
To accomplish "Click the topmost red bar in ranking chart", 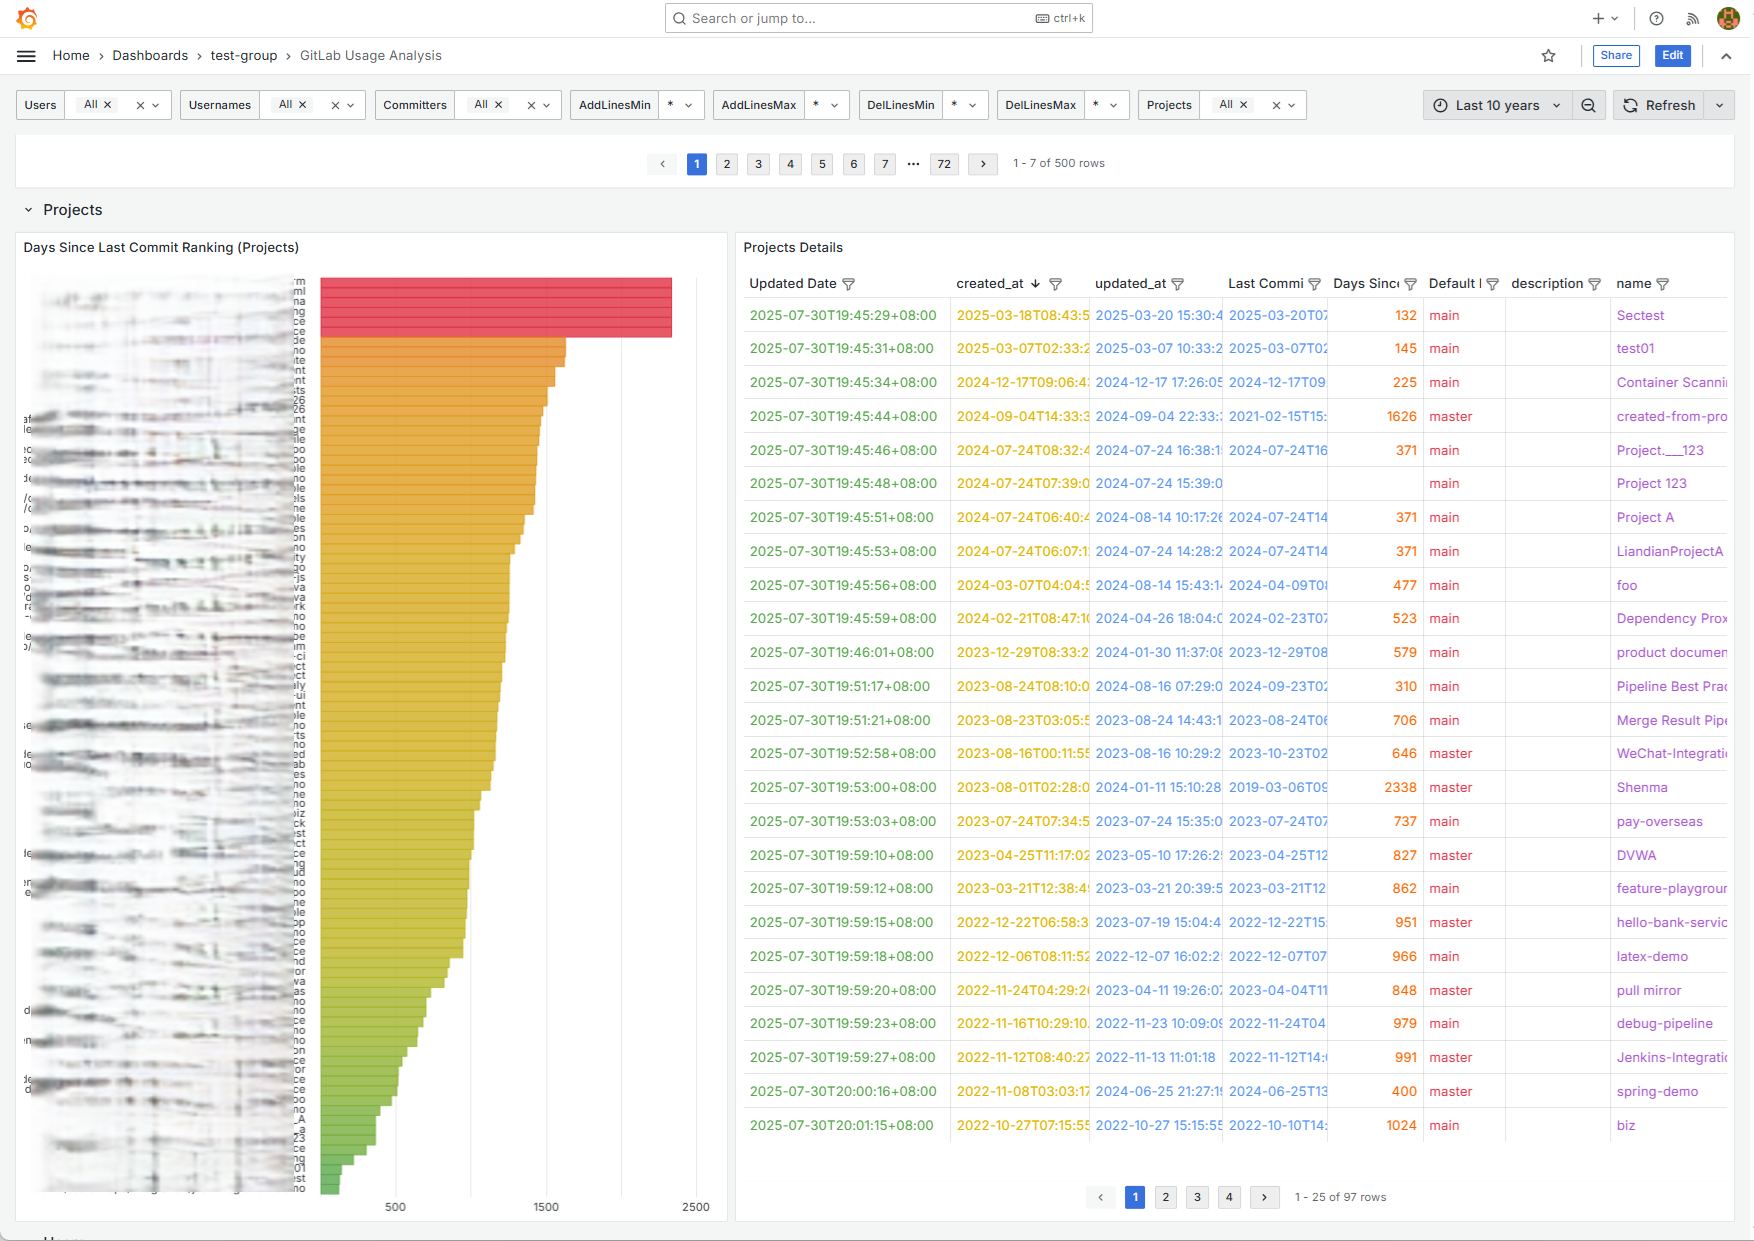I will pyautogui.click(x=496, y=283).
